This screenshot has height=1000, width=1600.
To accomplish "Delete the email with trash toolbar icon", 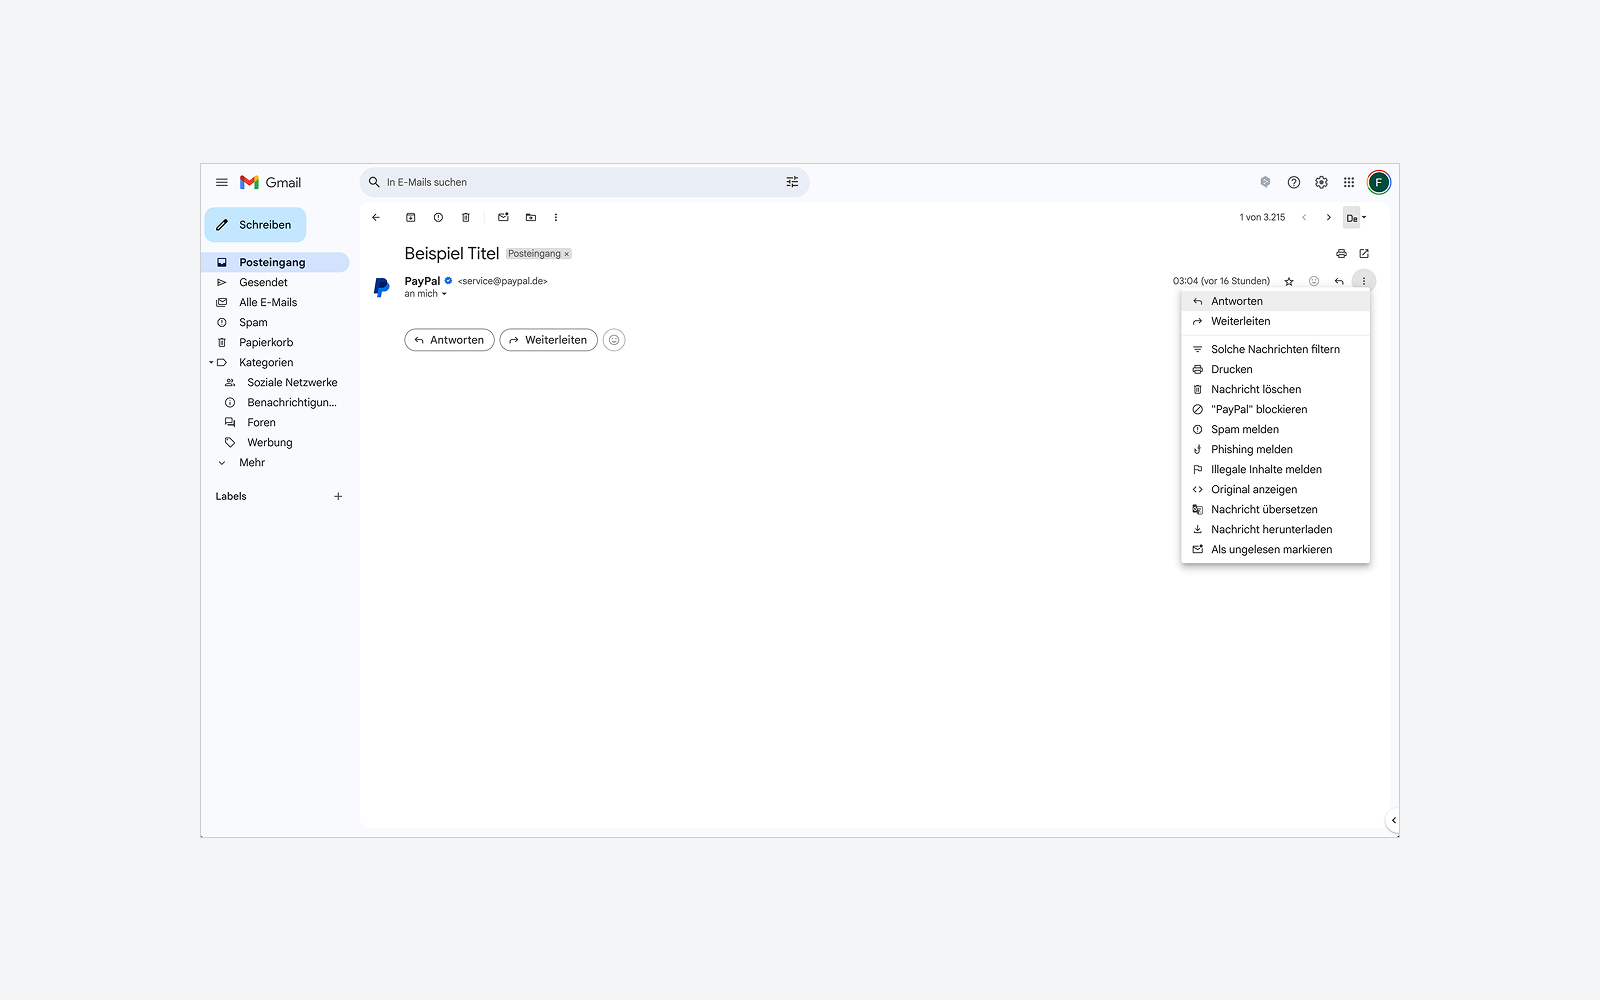I will 466,217.
